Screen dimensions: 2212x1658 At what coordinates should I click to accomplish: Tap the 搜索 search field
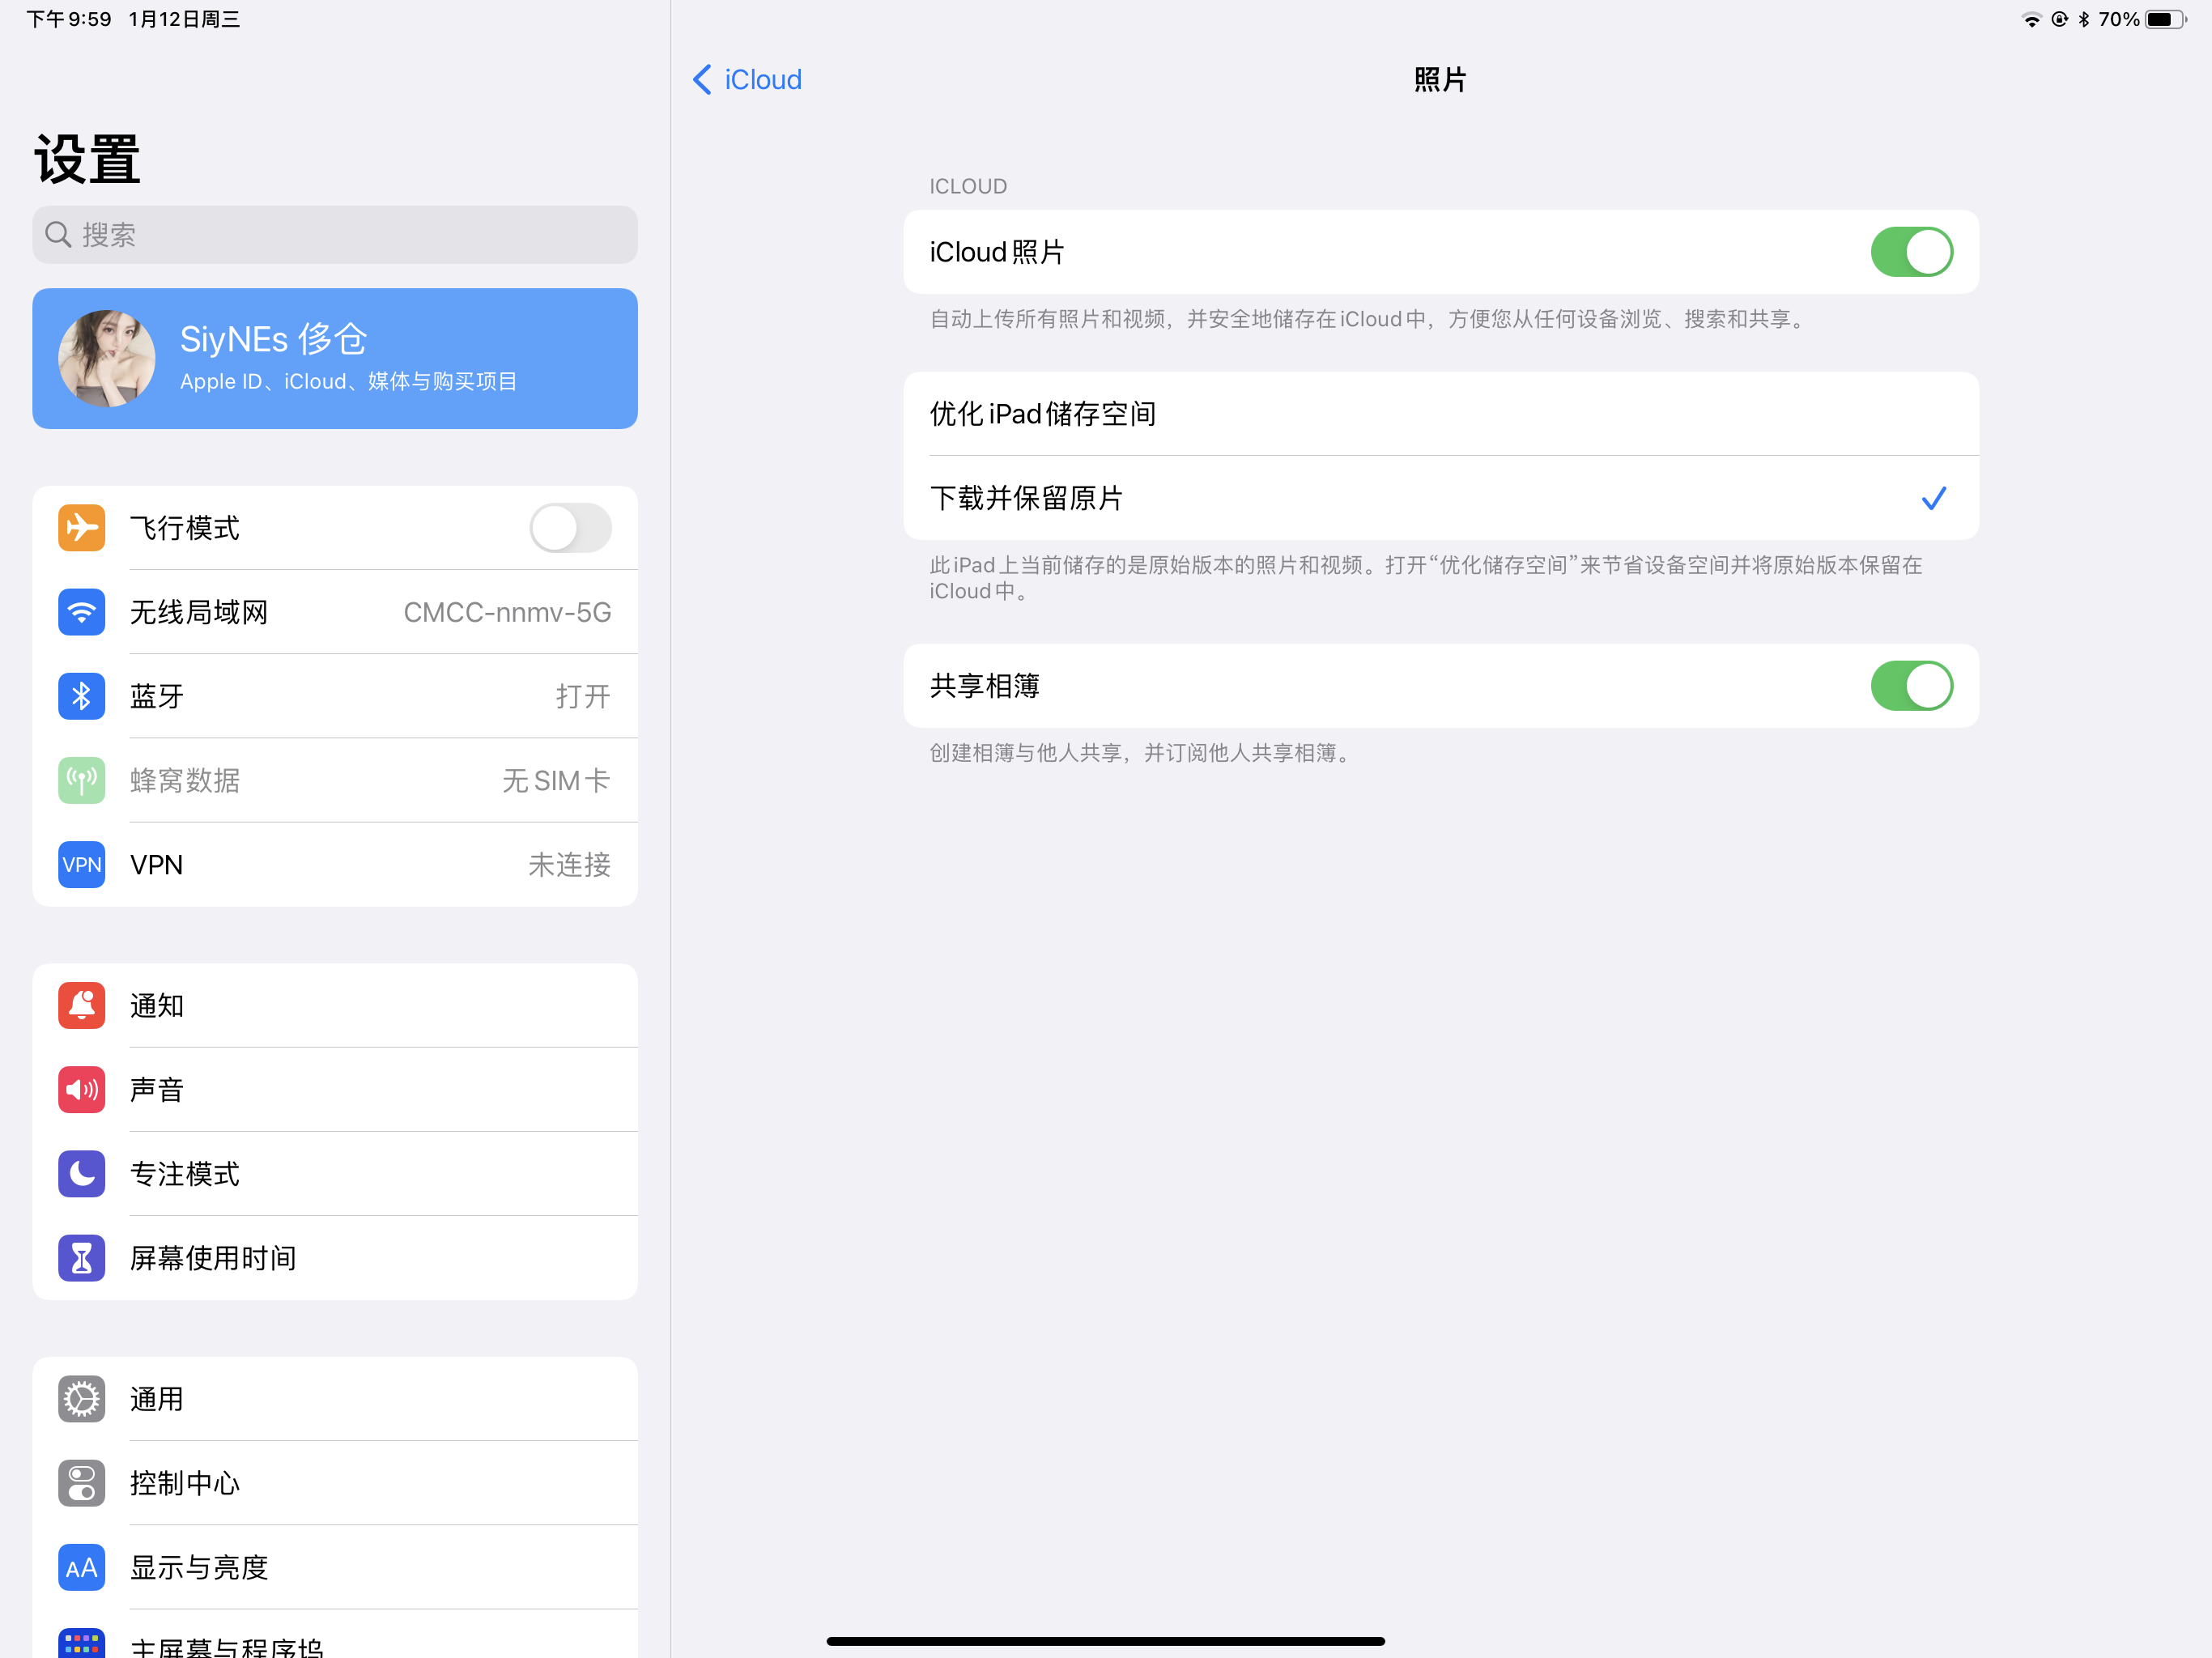335,235
